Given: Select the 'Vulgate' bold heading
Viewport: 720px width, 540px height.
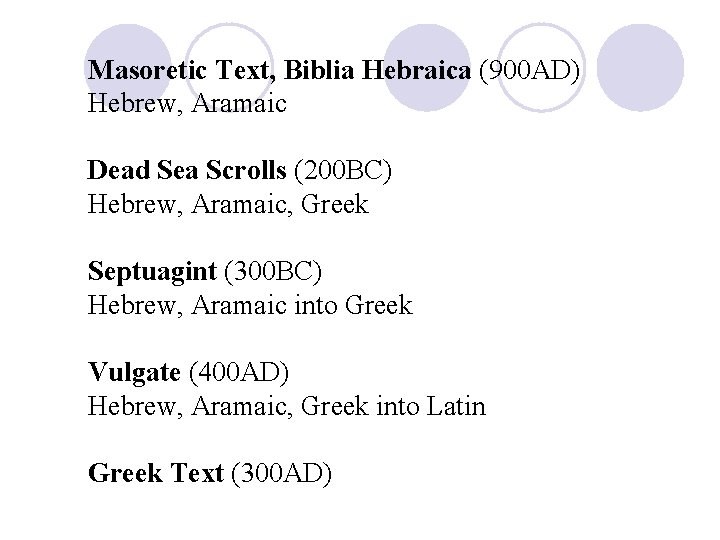Looking at the screenshot, I should coord(134,373).
